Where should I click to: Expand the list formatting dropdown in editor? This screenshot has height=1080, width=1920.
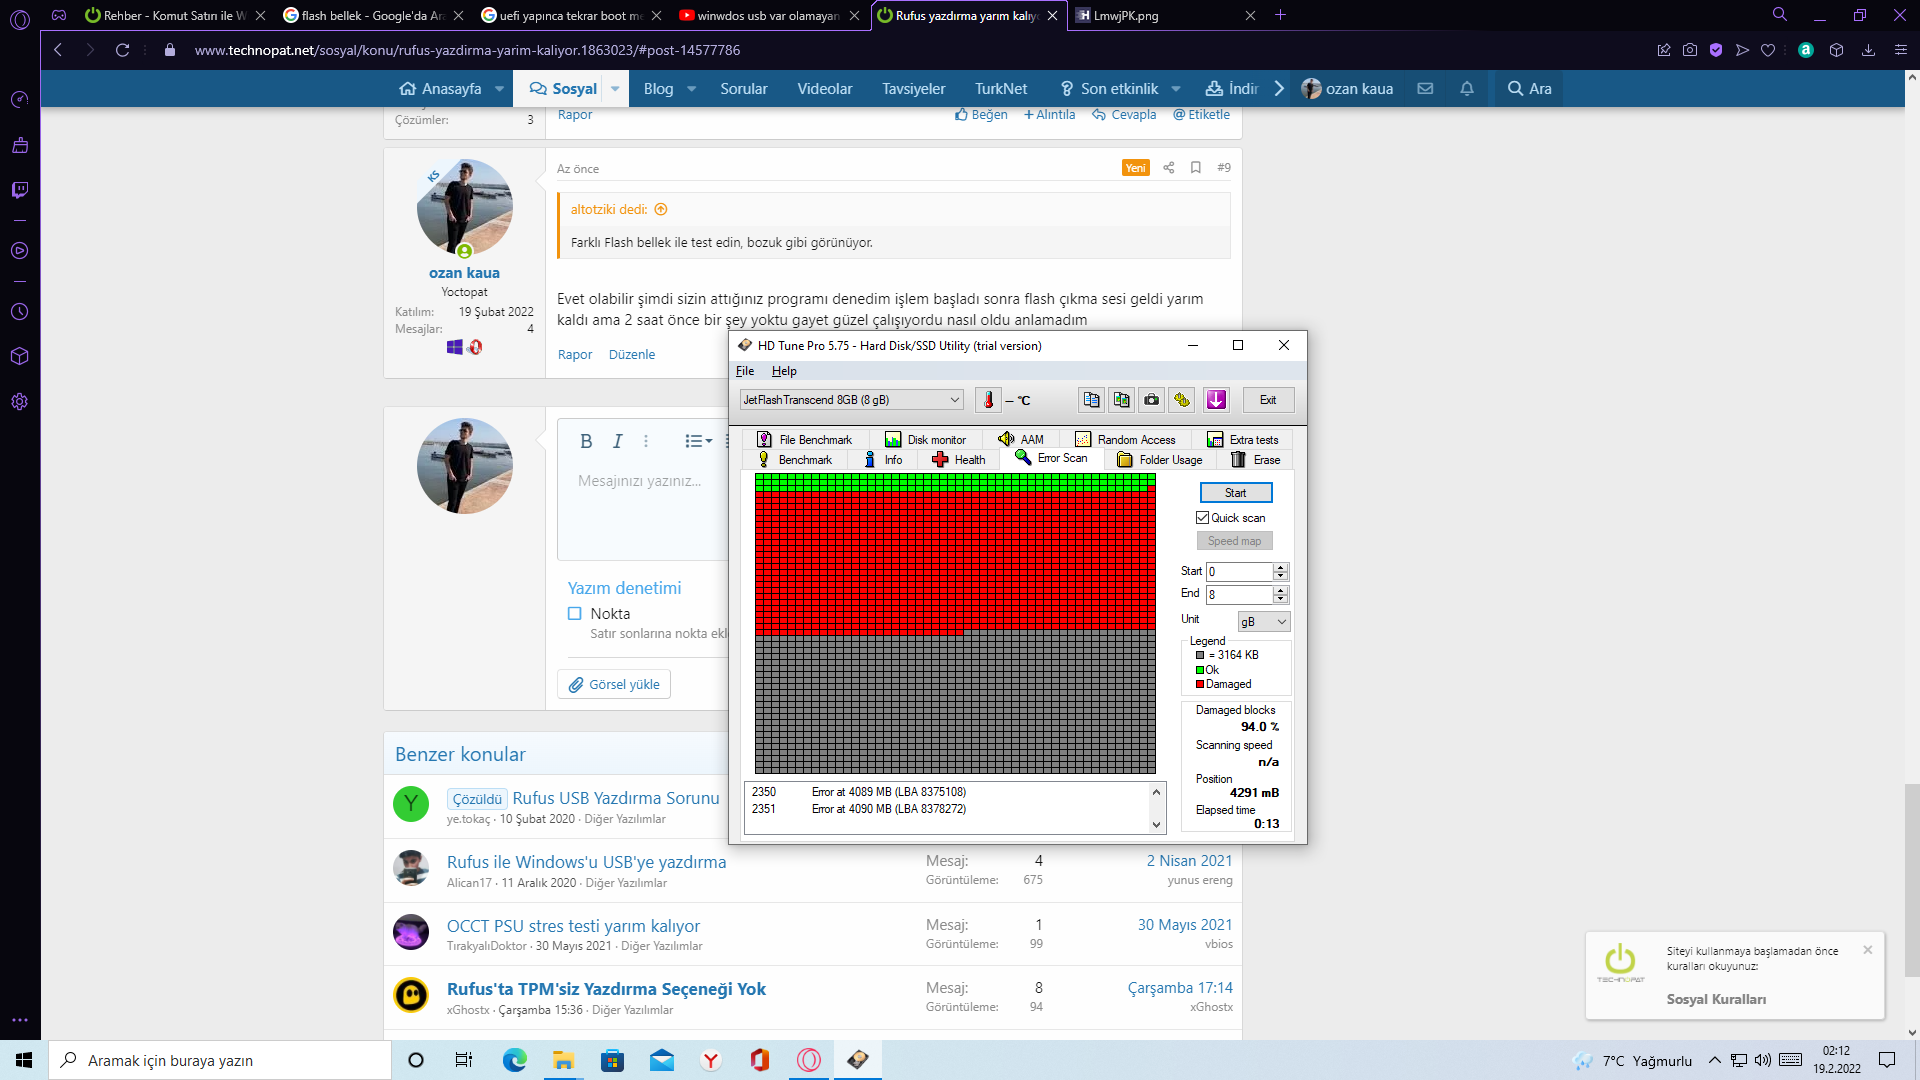point(698,441)
